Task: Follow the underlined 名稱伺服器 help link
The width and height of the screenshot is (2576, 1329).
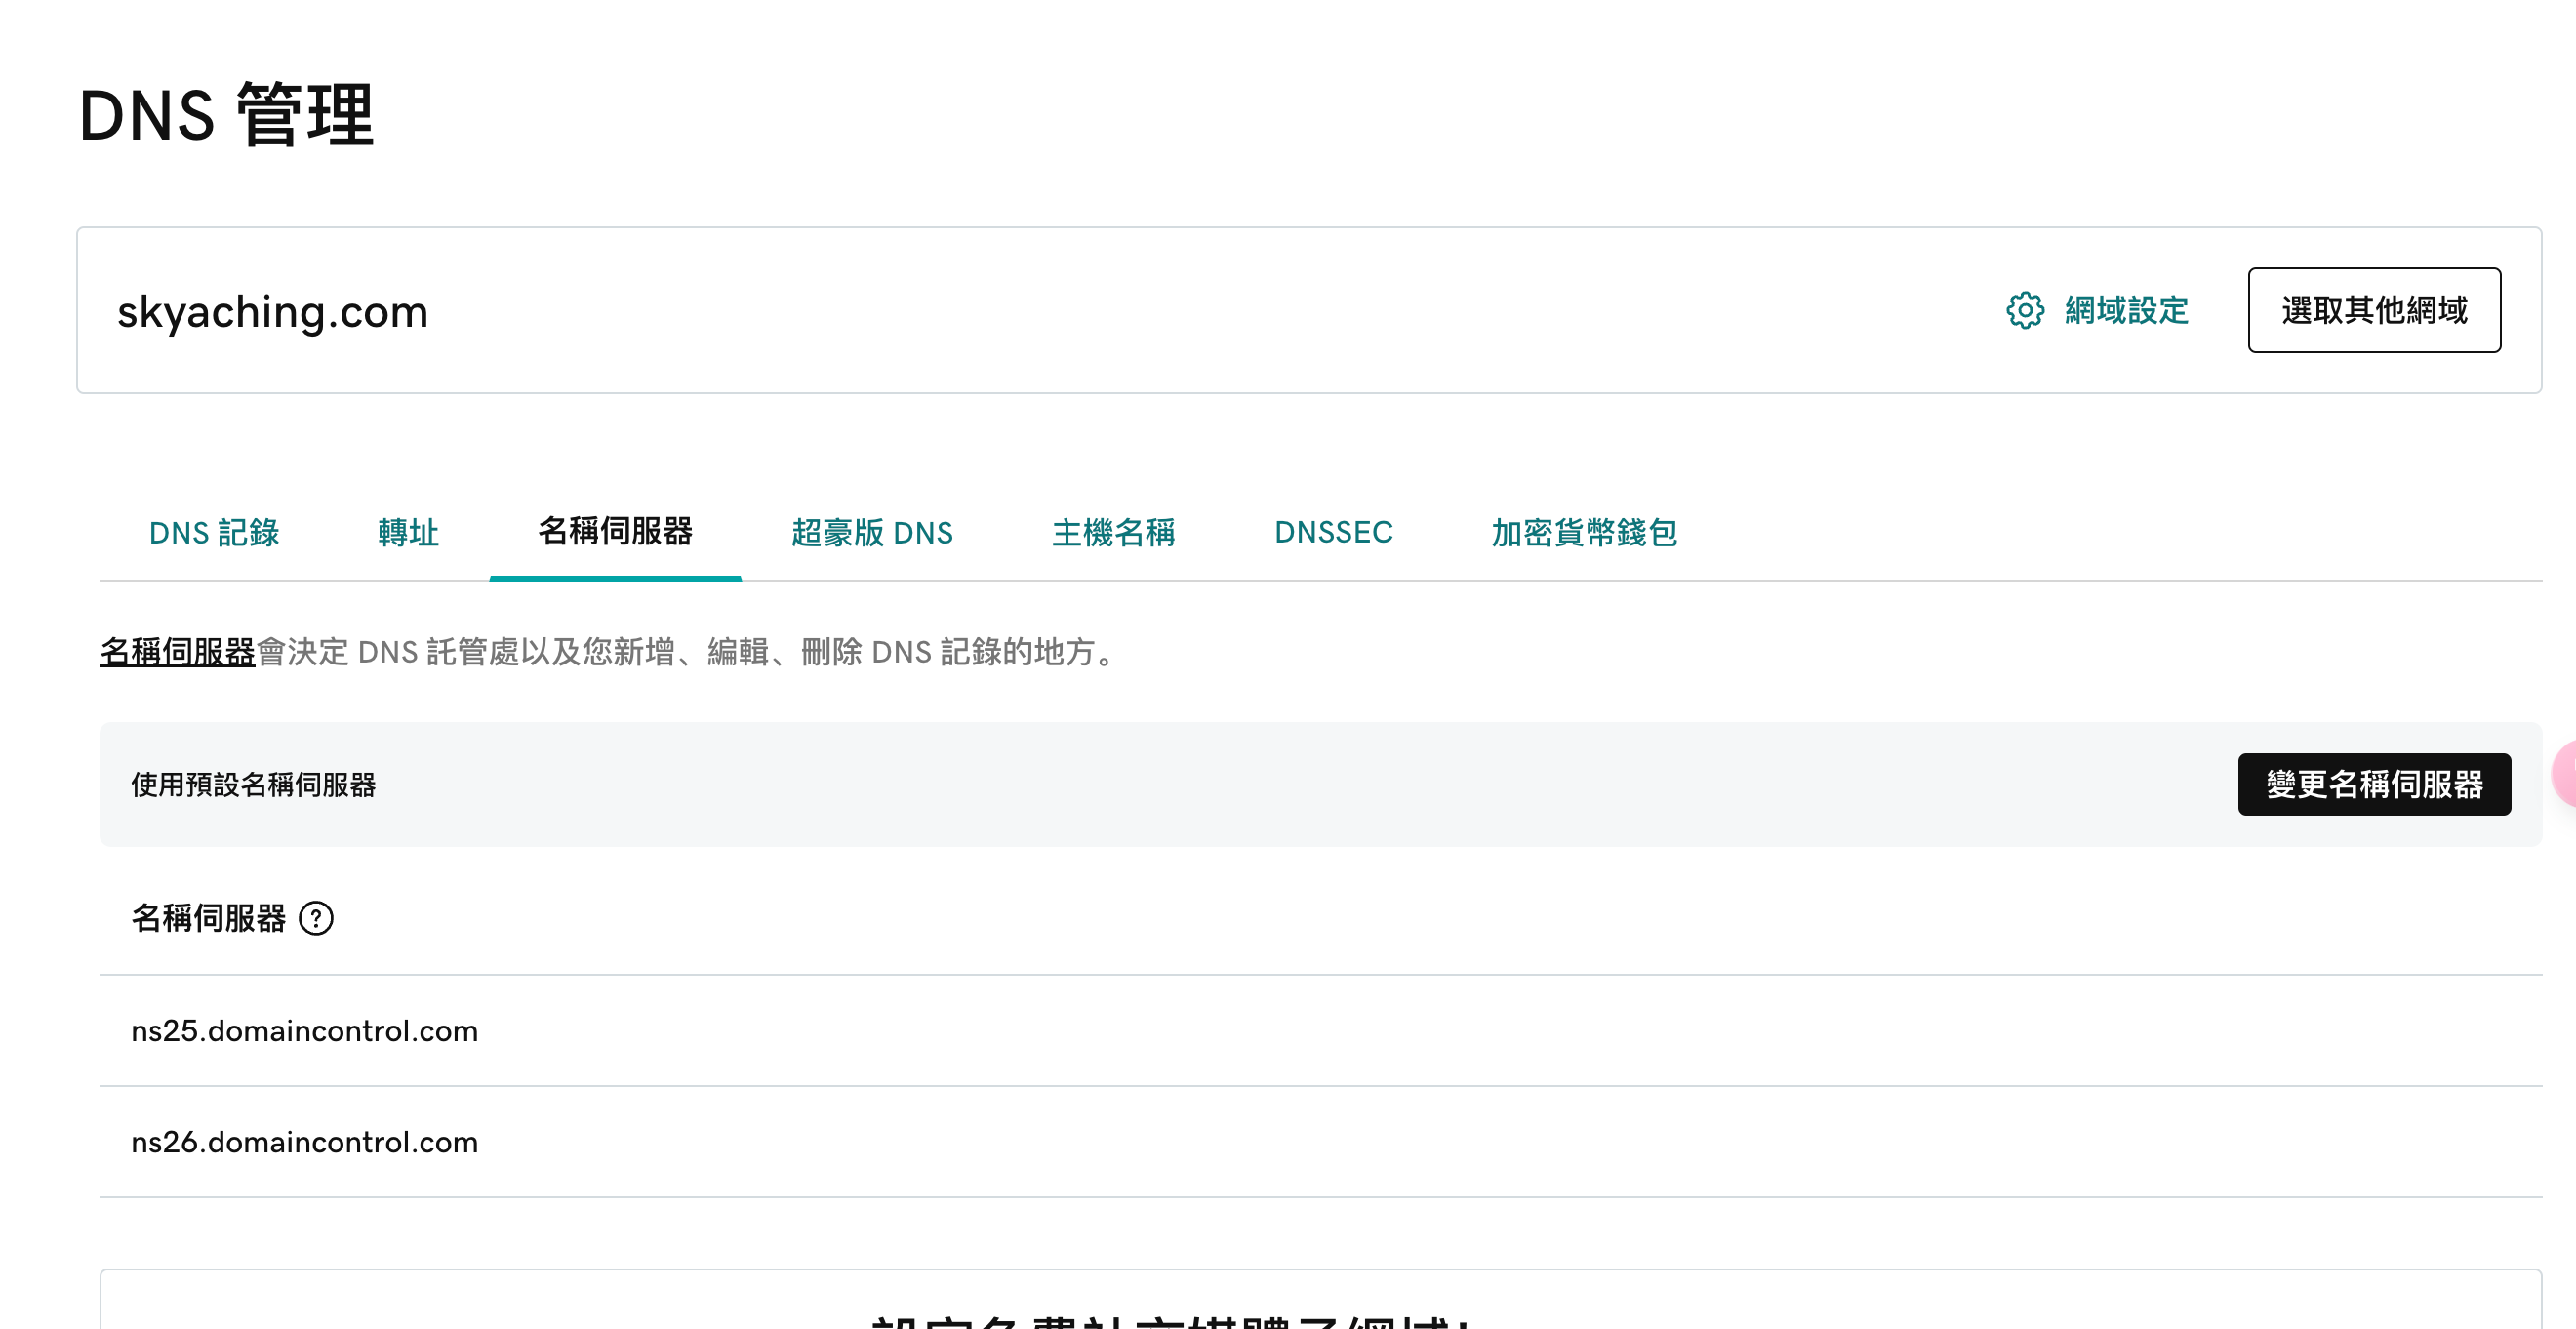Action: click(177, 652)
